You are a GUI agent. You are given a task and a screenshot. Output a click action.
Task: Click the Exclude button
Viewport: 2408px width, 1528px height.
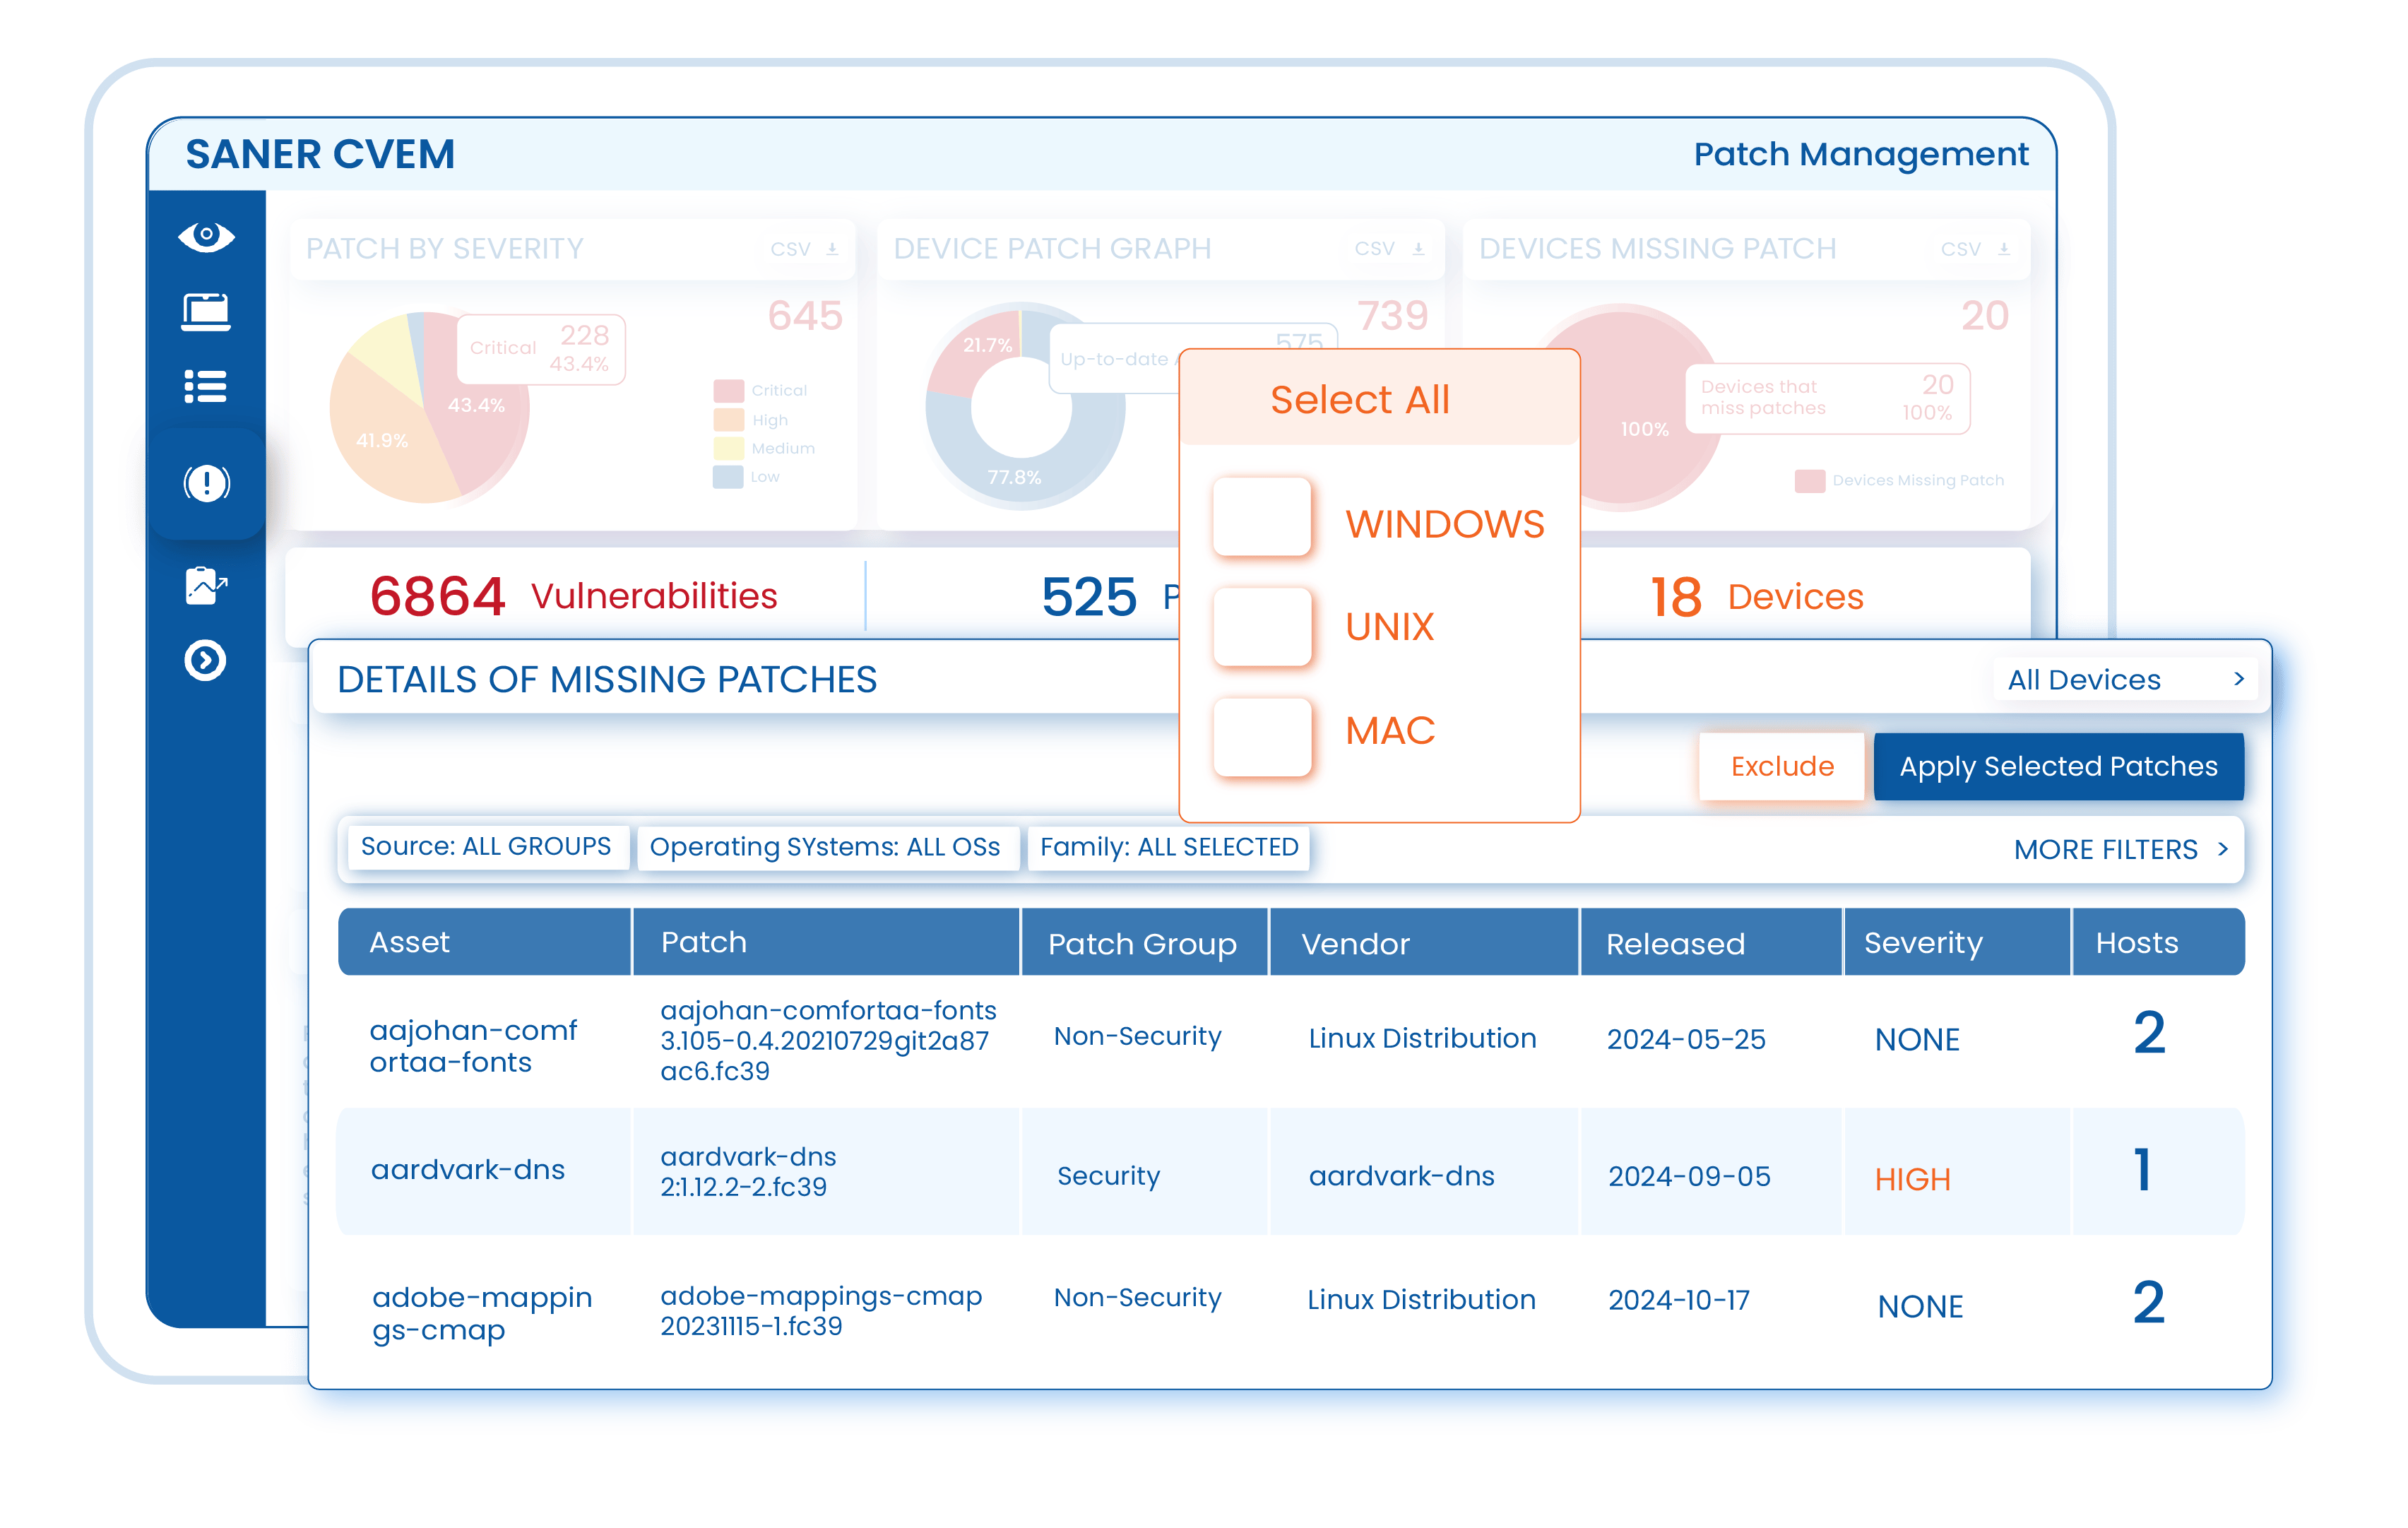click(x=1782, y=766)
